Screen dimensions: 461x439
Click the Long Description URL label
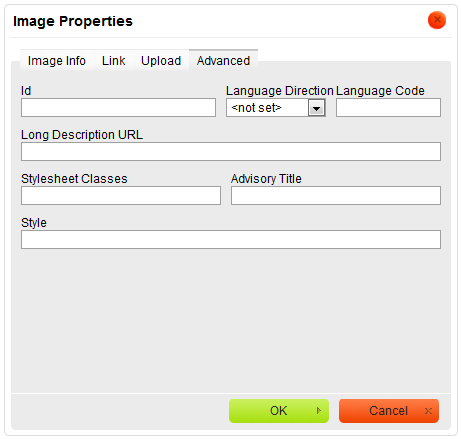tap(82, 135)
